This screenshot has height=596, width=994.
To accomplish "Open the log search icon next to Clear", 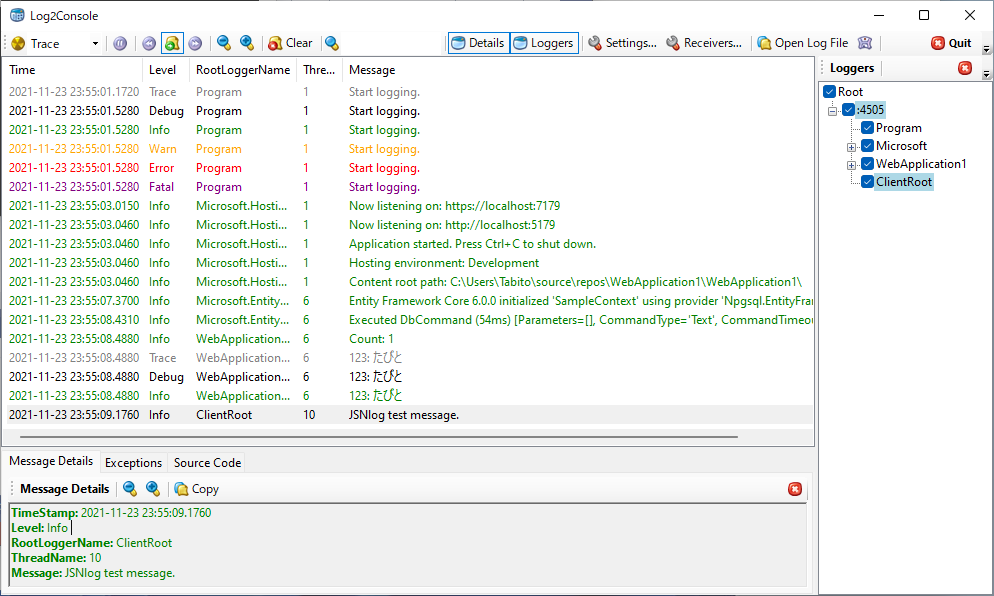I will (332, 43).
